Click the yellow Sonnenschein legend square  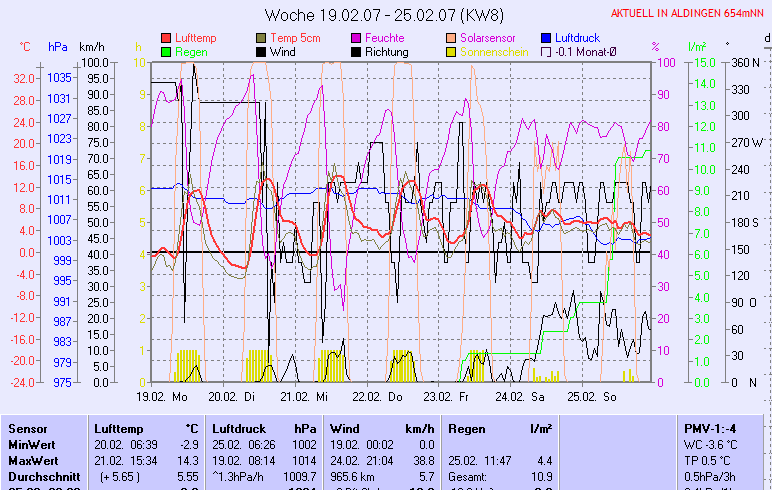pyautogui.click(x=451, y=52)
